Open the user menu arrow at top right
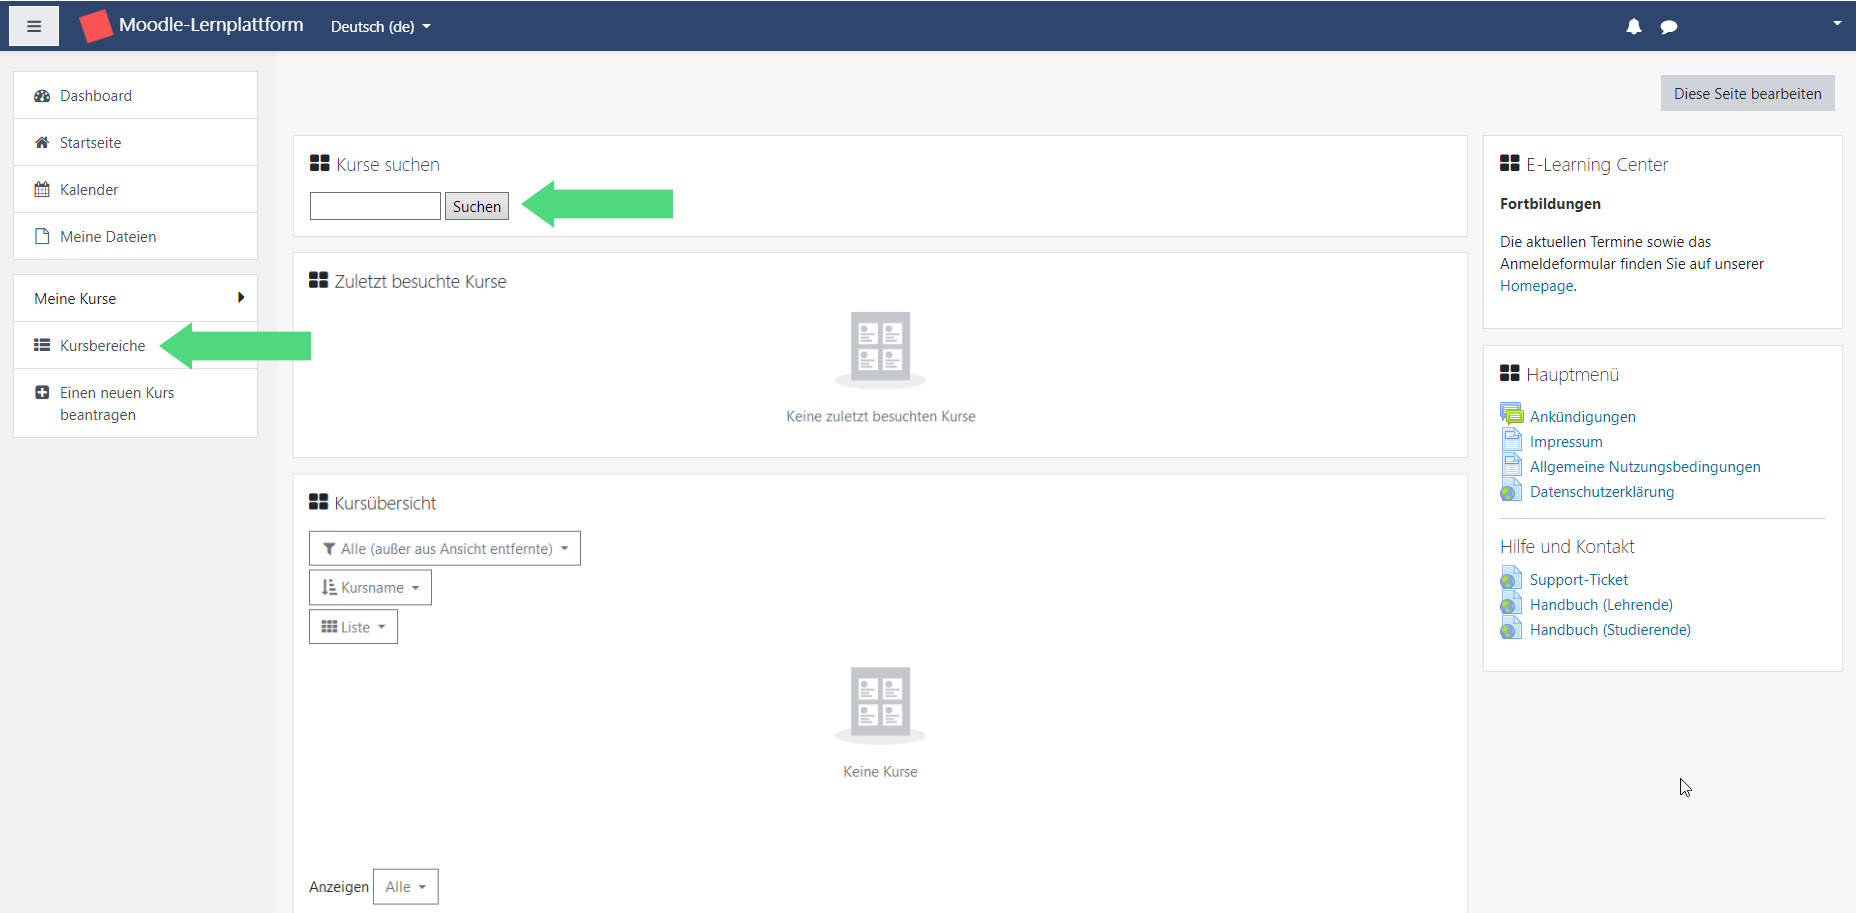The width and height of the screenshot is (1856, 913). pyautogui.click(x=1837, y=23)
